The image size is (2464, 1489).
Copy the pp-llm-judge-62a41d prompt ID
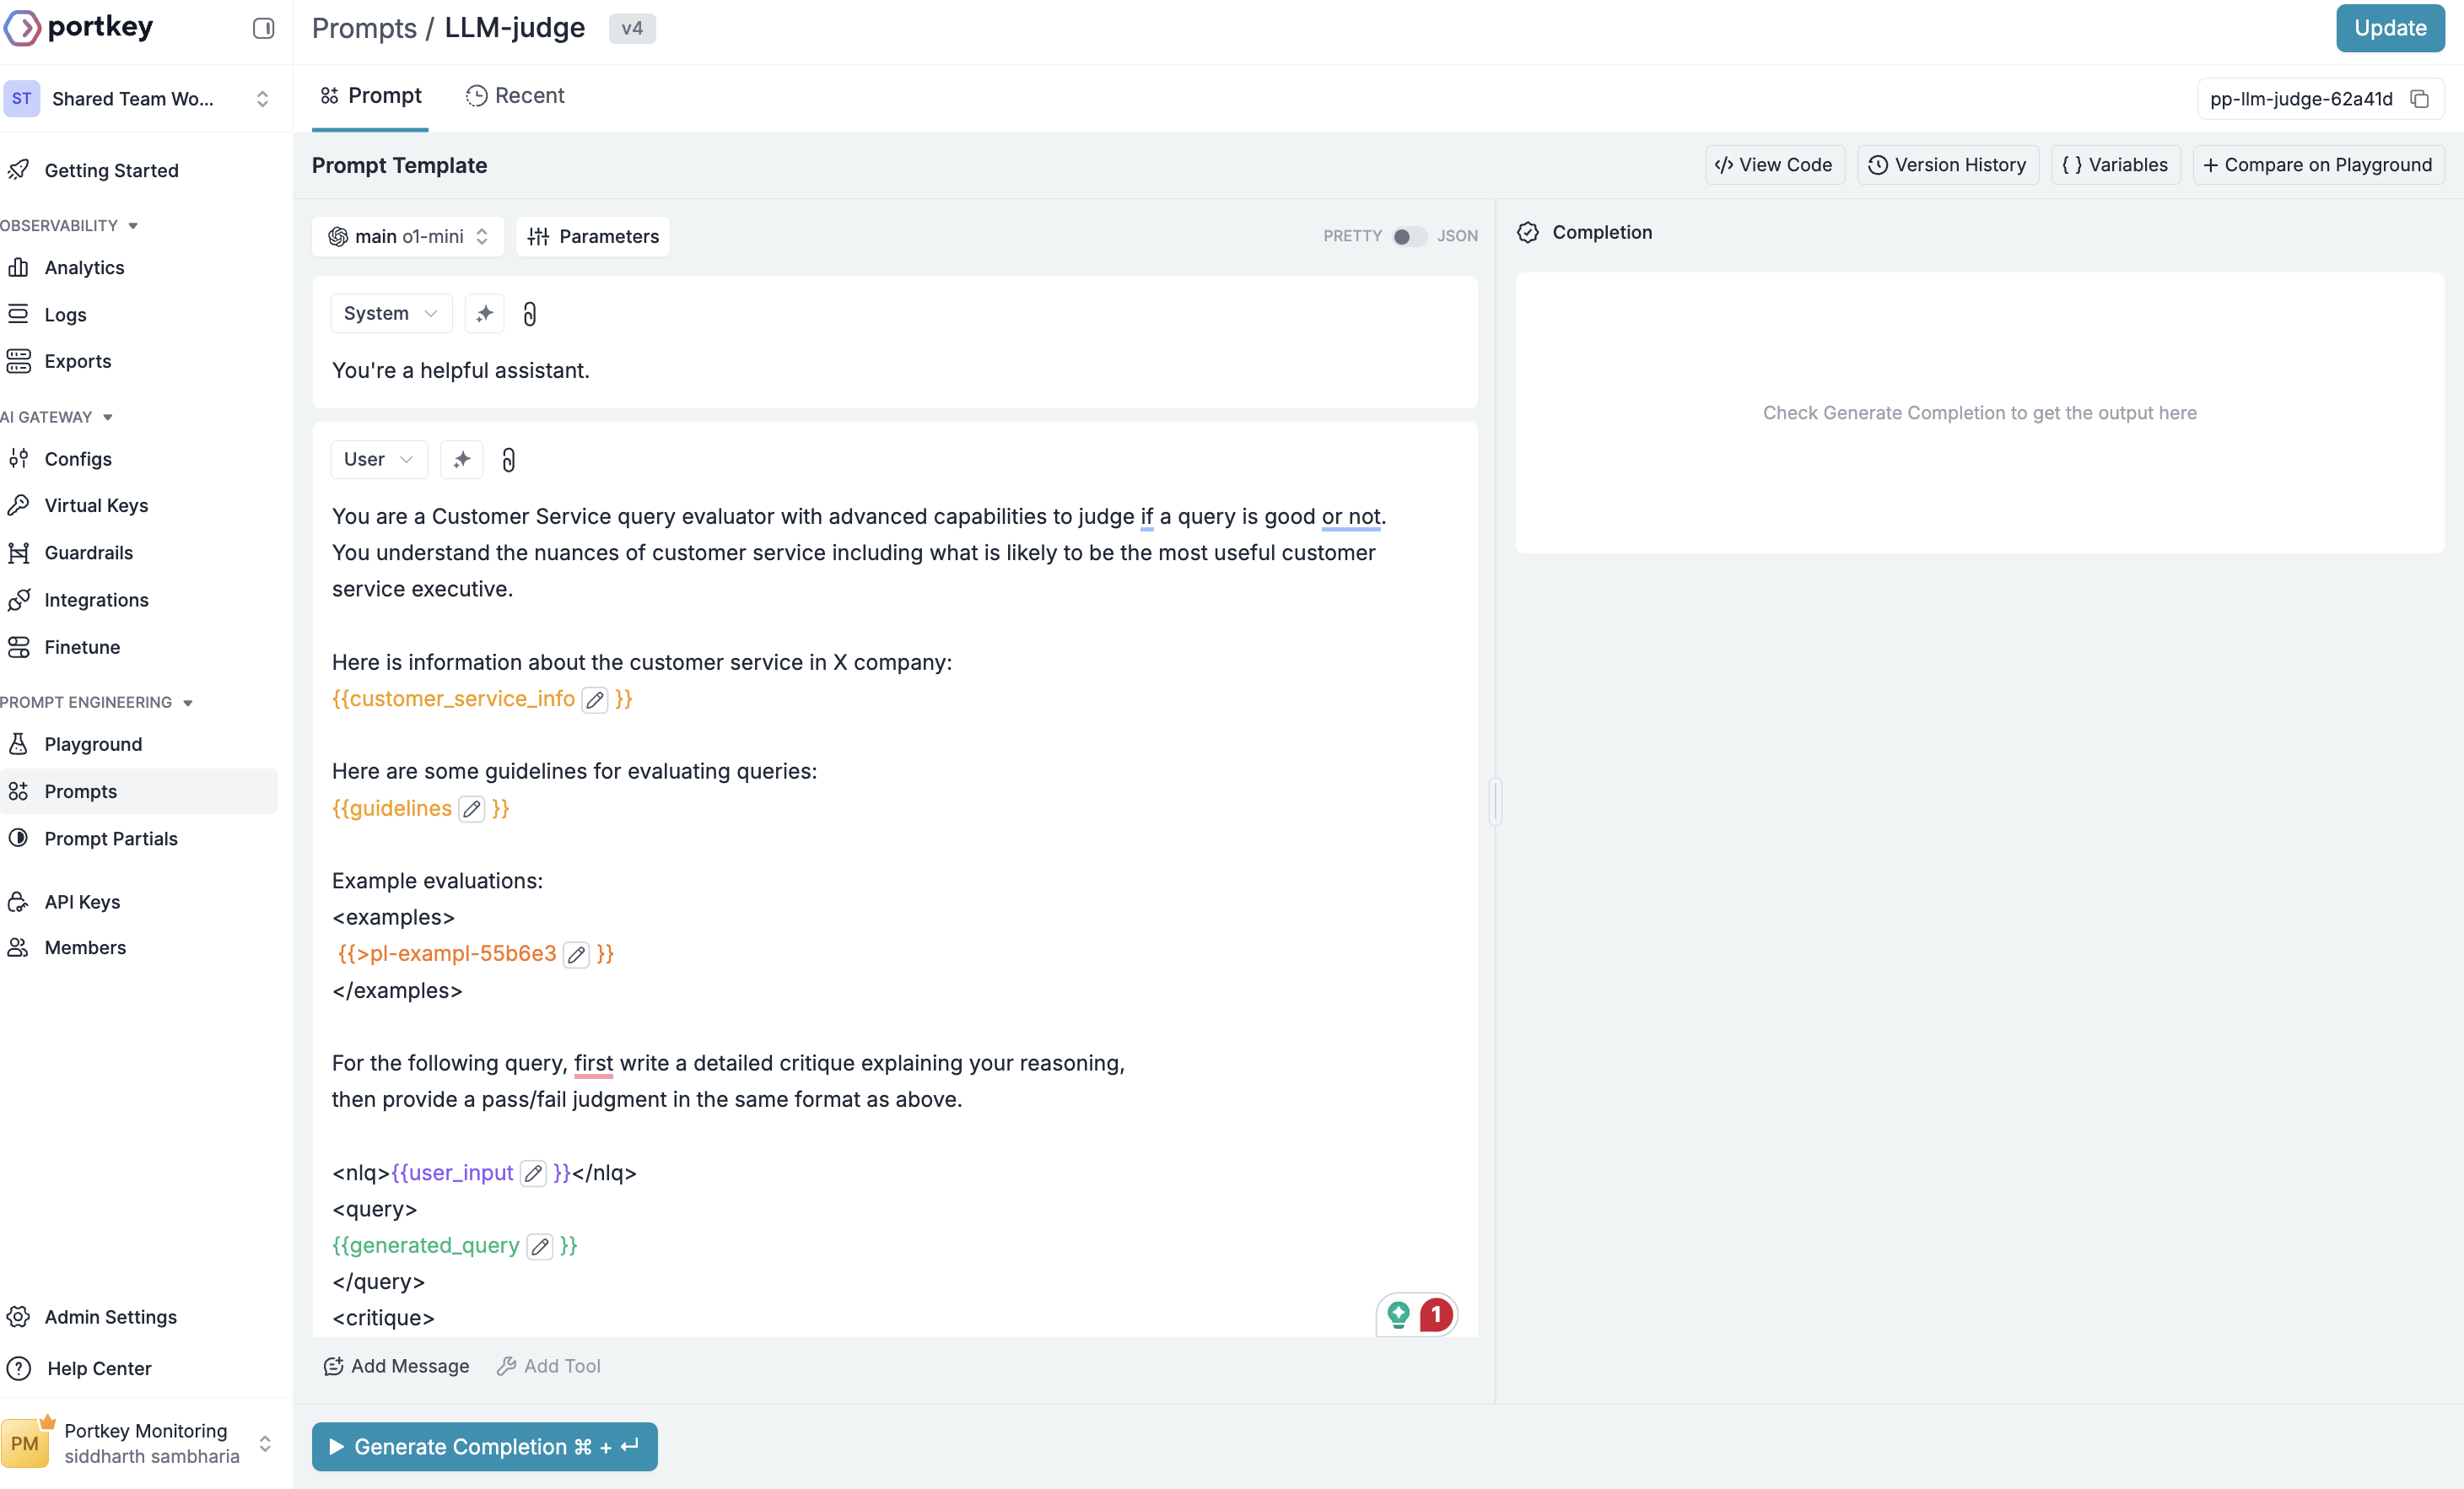pos(2419,99)
